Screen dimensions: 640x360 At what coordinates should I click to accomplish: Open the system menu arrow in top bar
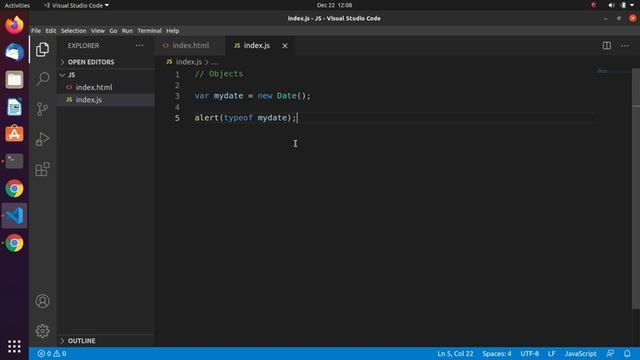pos(632,5)
